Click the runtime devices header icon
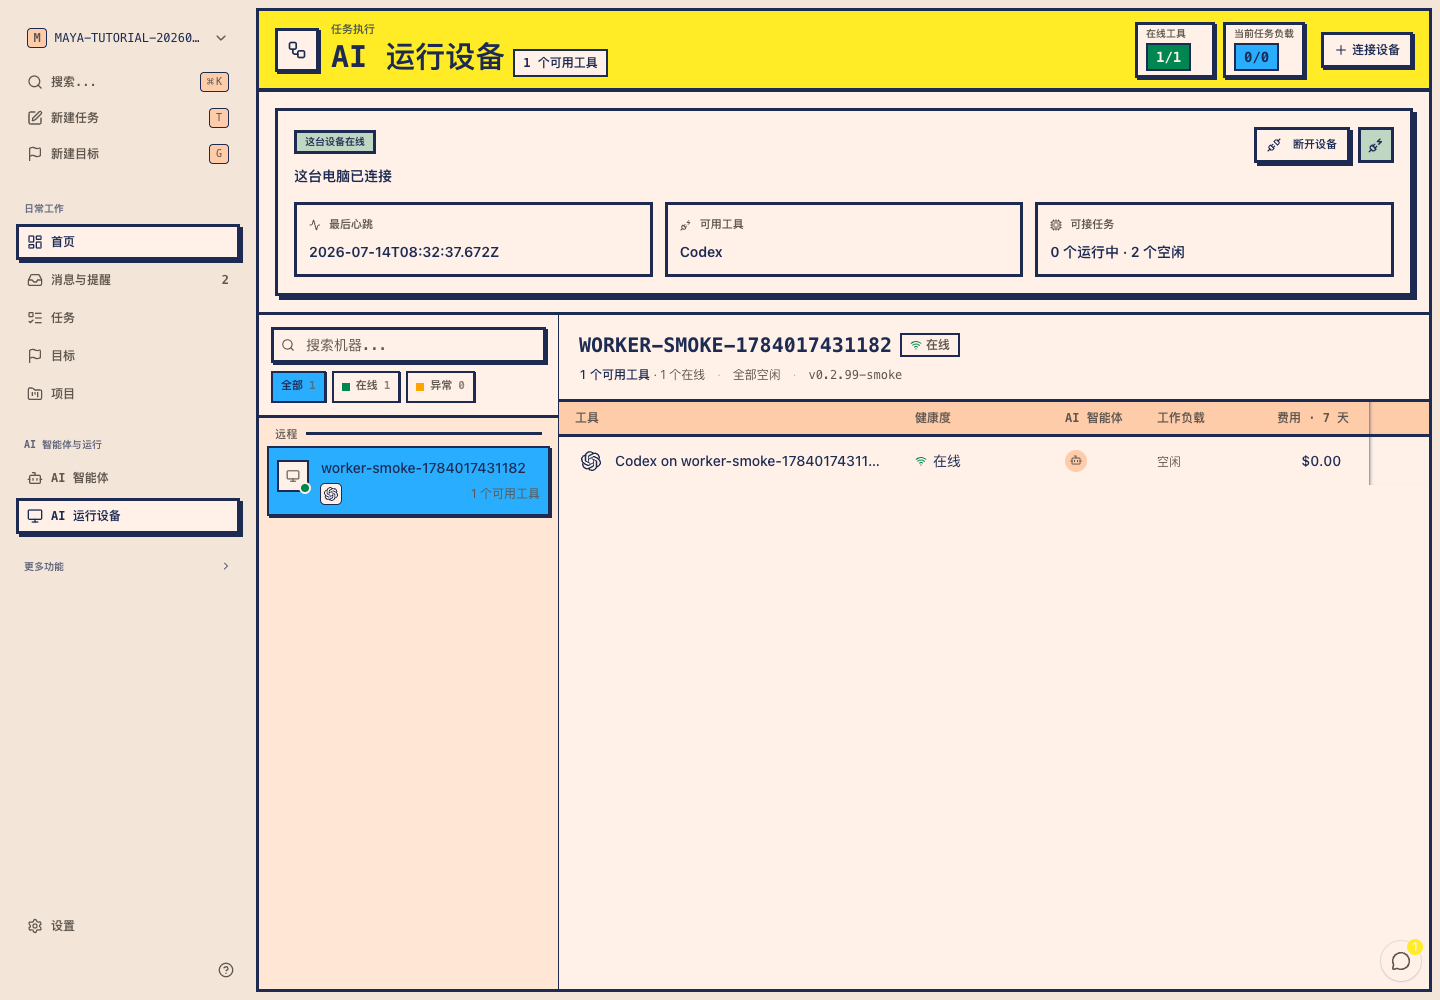This screenshot has width=1440, height=1000. click(x=297, y=50)
